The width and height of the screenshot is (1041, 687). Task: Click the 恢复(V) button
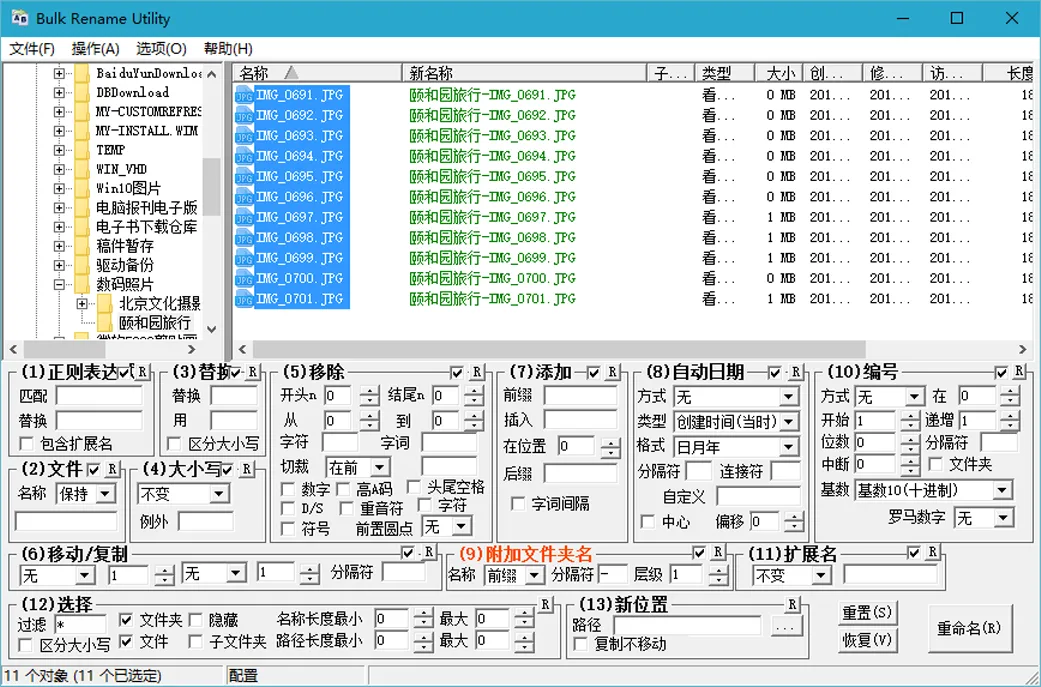click(866, 640)
